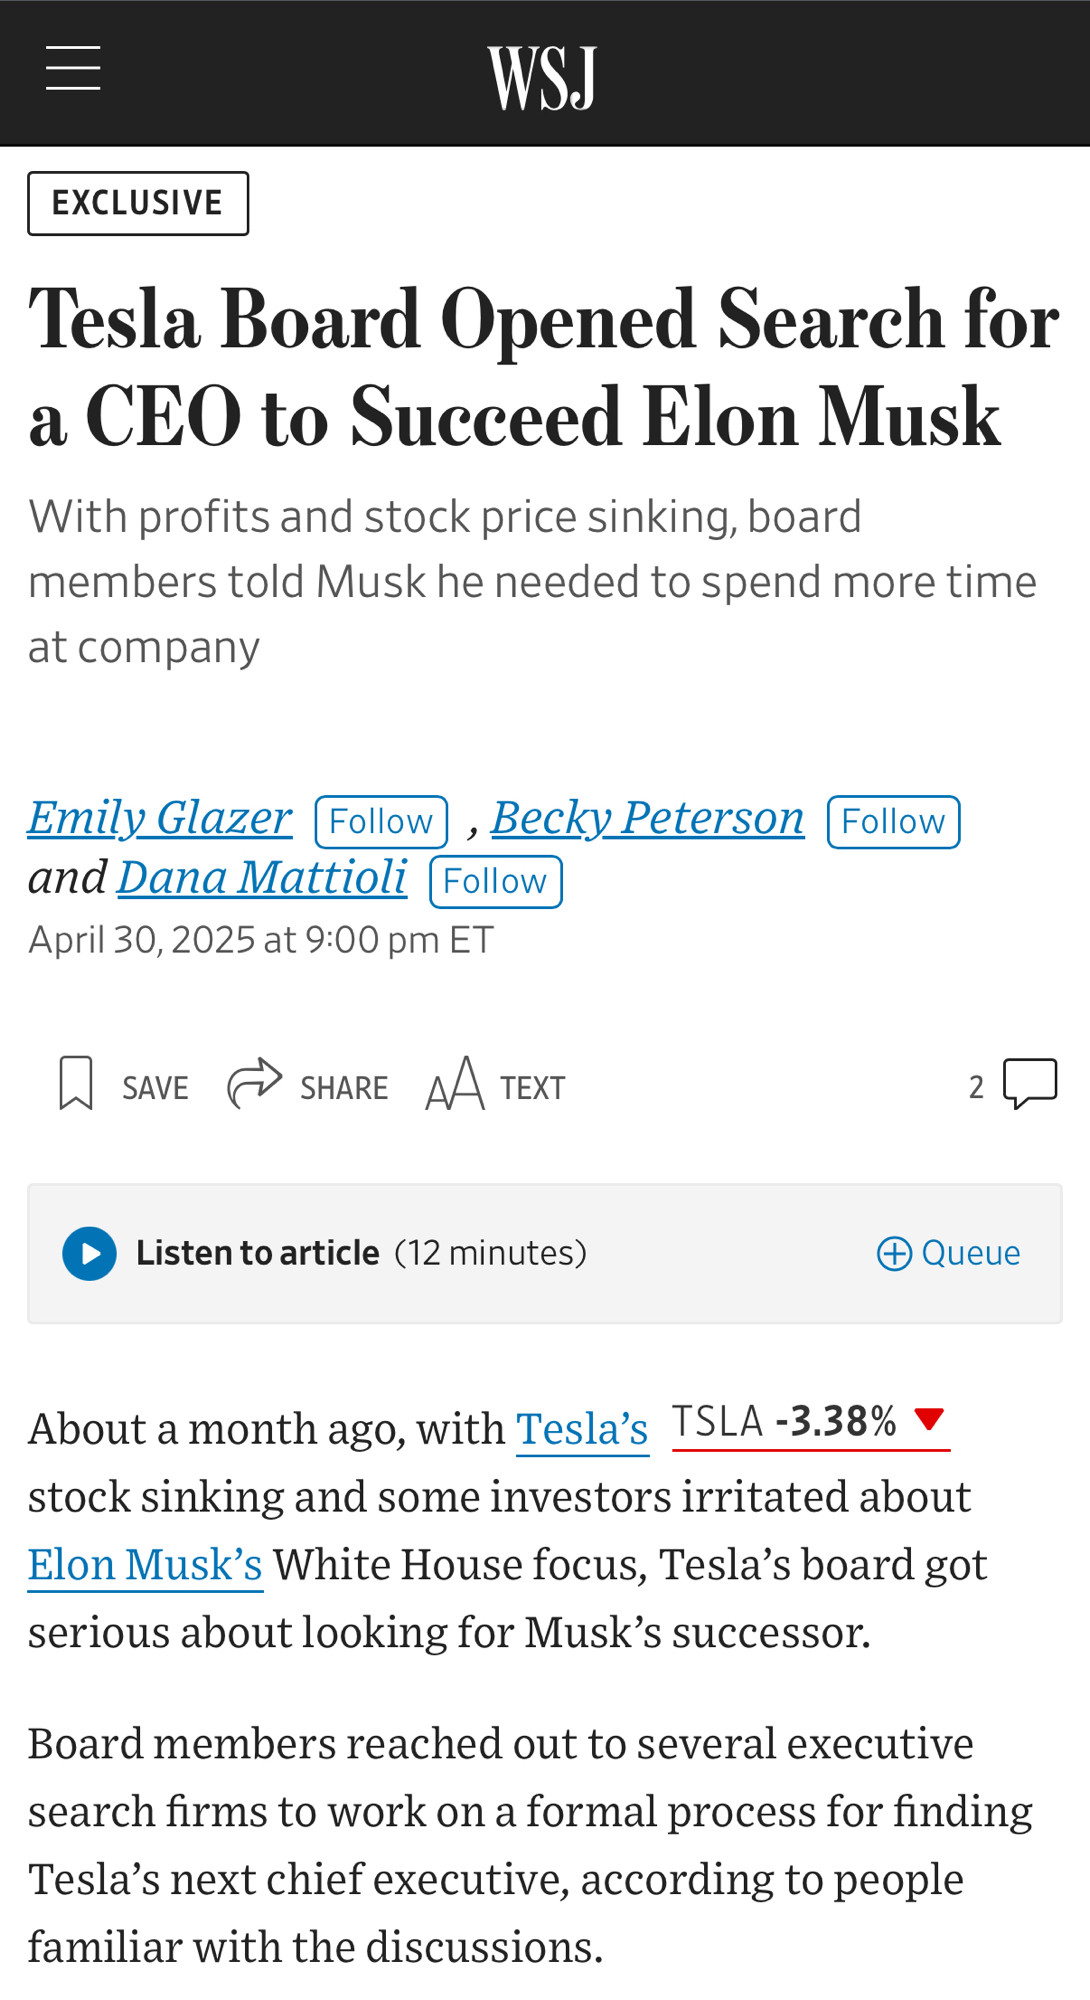Open Becky Peterson author link
Image resolution: width=1090 pixels, height=2000 pixels.
647,818
